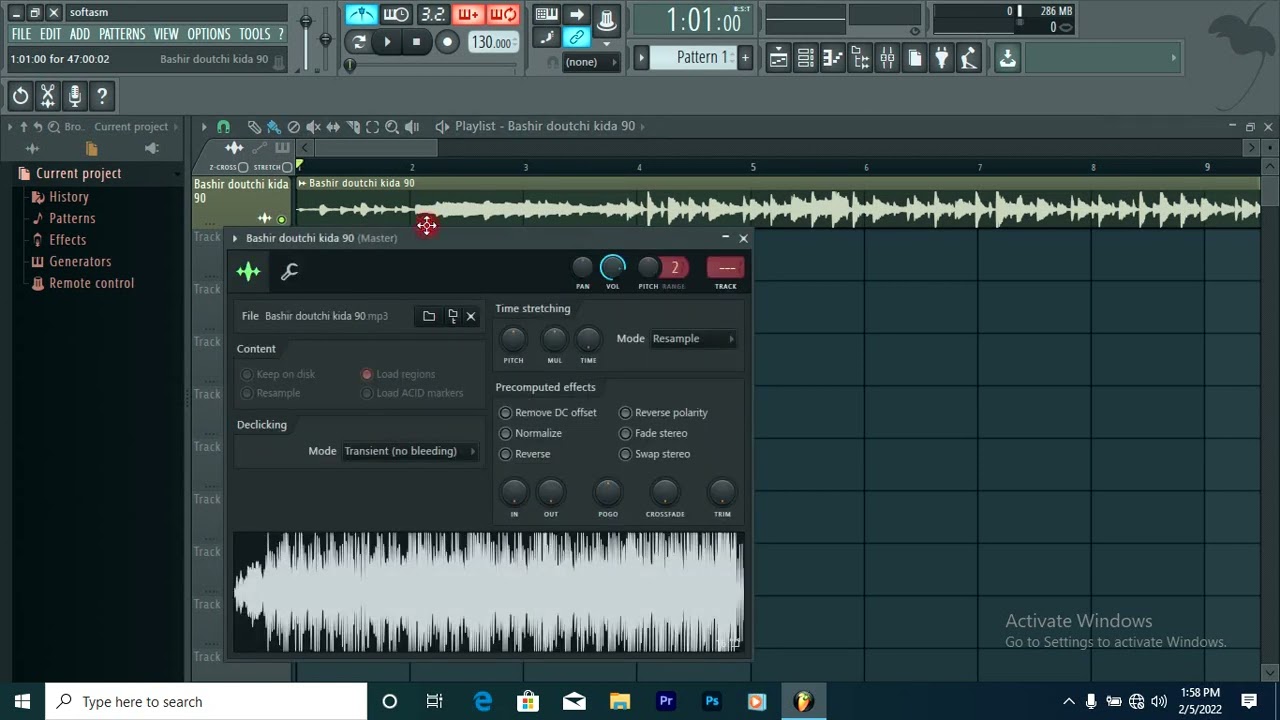Toggle blend recording overdub button
Screen dimensions: 1280x720
coord(467,15)
